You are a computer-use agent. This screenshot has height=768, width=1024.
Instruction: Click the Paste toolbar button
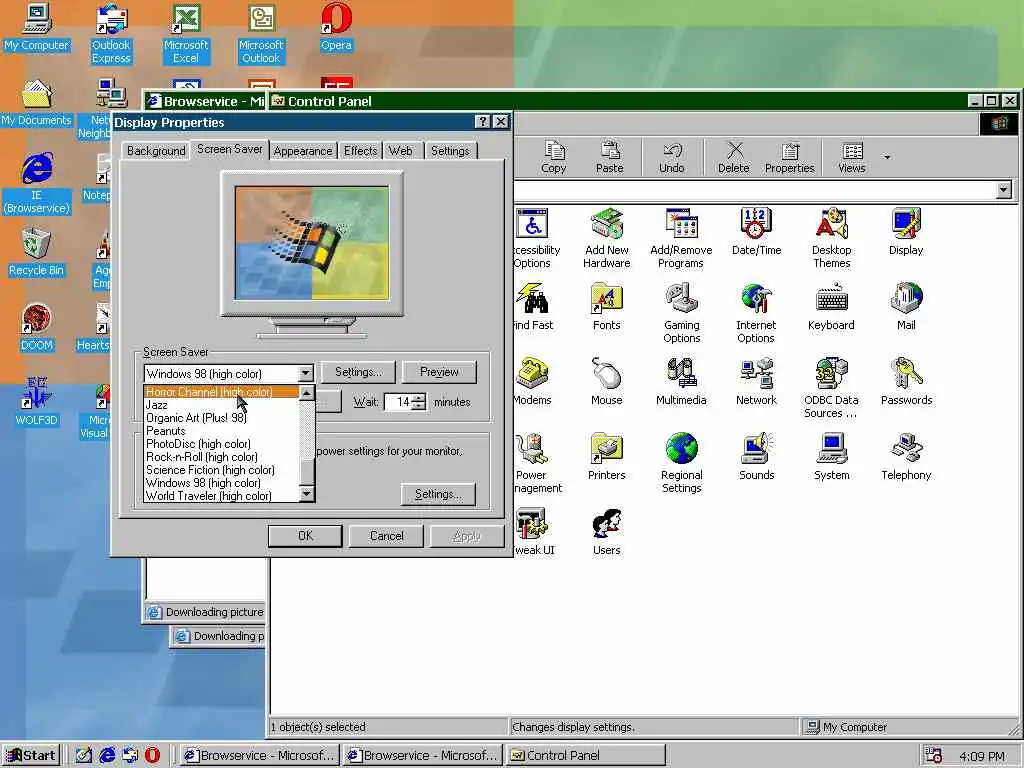tap(609, 157)
